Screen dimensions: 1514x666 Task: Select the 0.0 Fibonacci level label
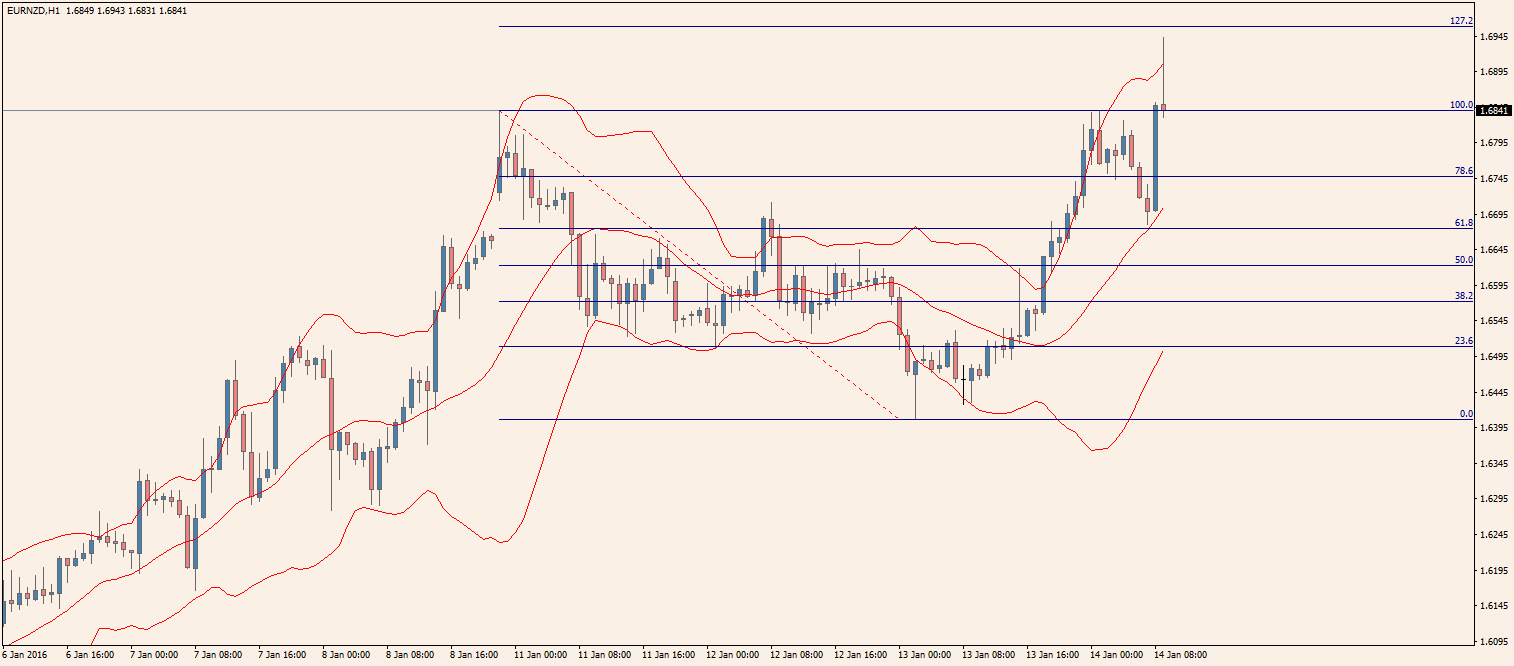[x=1467, y=413]
